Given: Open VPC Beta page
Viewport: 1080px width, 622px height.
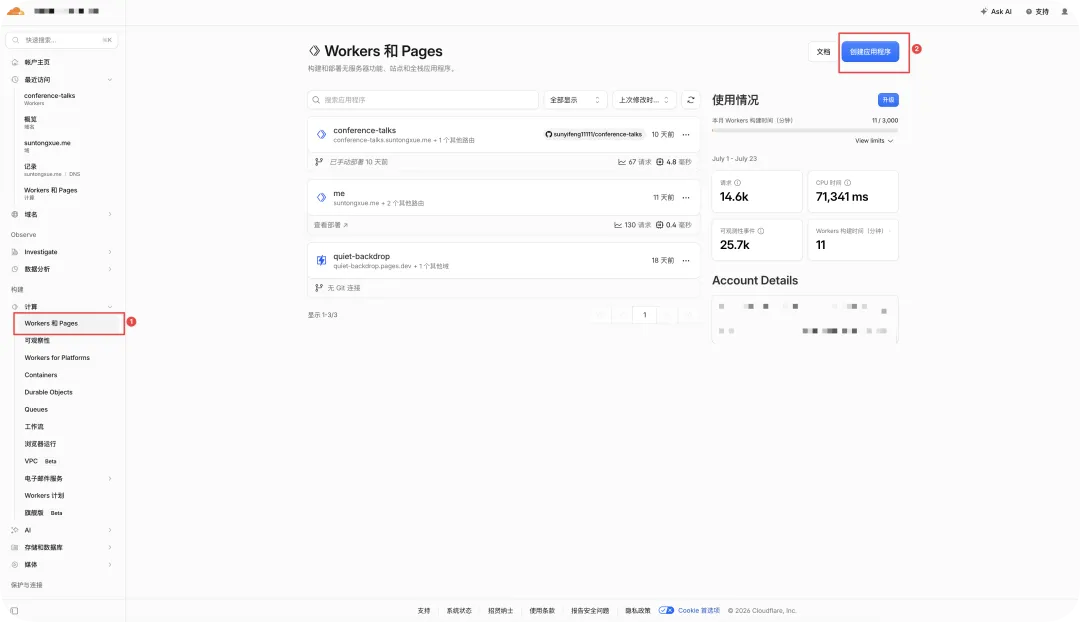Looking at the screenshot, I should [x=40, y=461].
